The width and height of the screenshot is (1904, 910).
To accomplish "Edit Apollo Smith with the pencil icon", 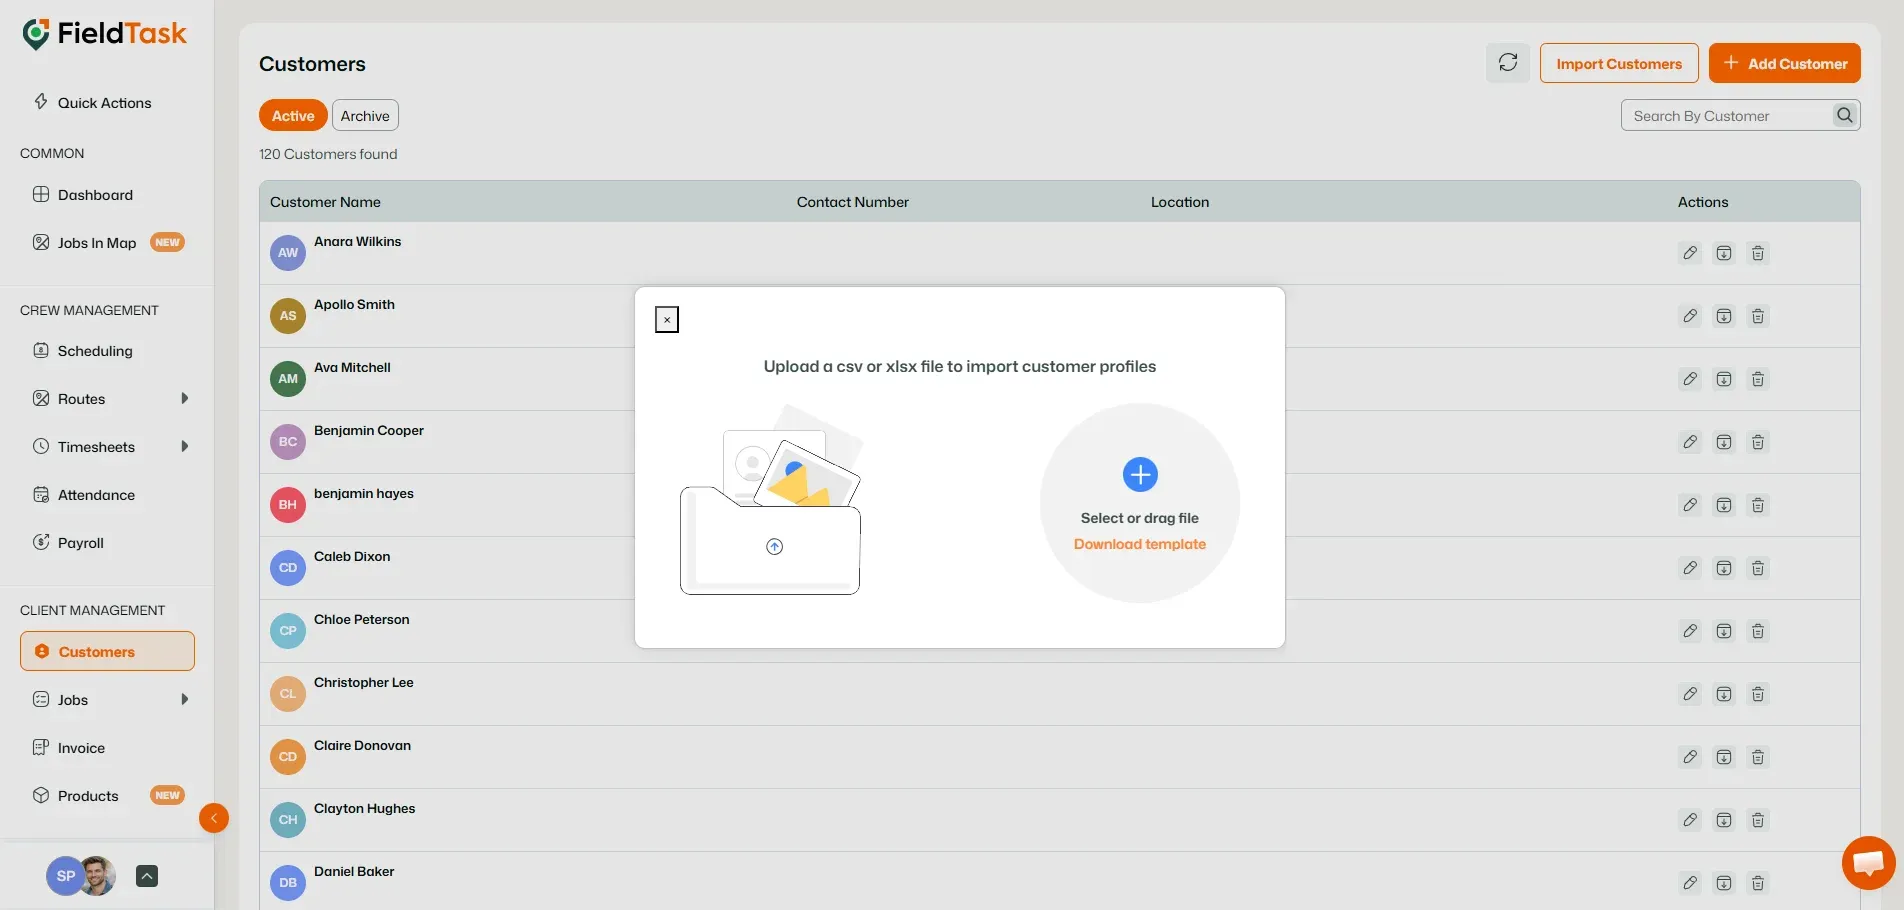I will point(1690,316).
